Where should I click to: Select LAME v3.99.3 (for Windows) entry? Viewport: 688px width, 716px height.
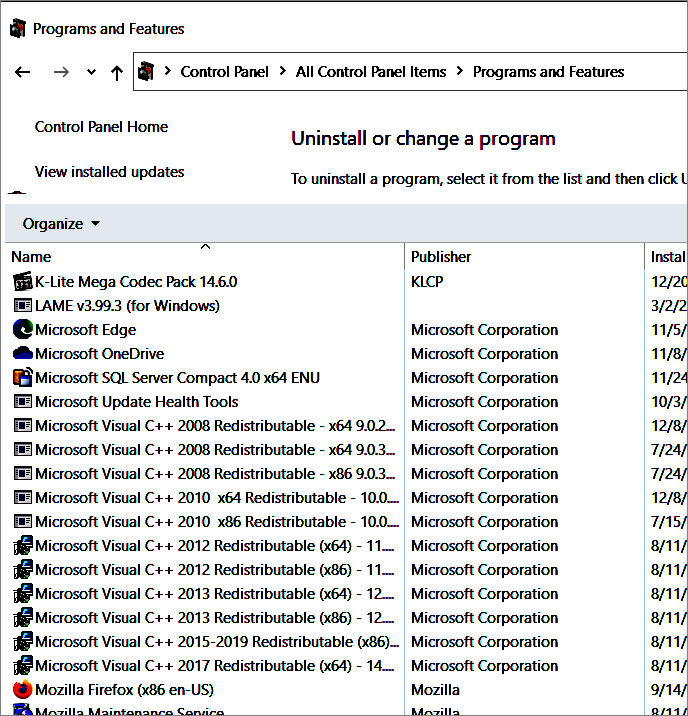(127, 305)
